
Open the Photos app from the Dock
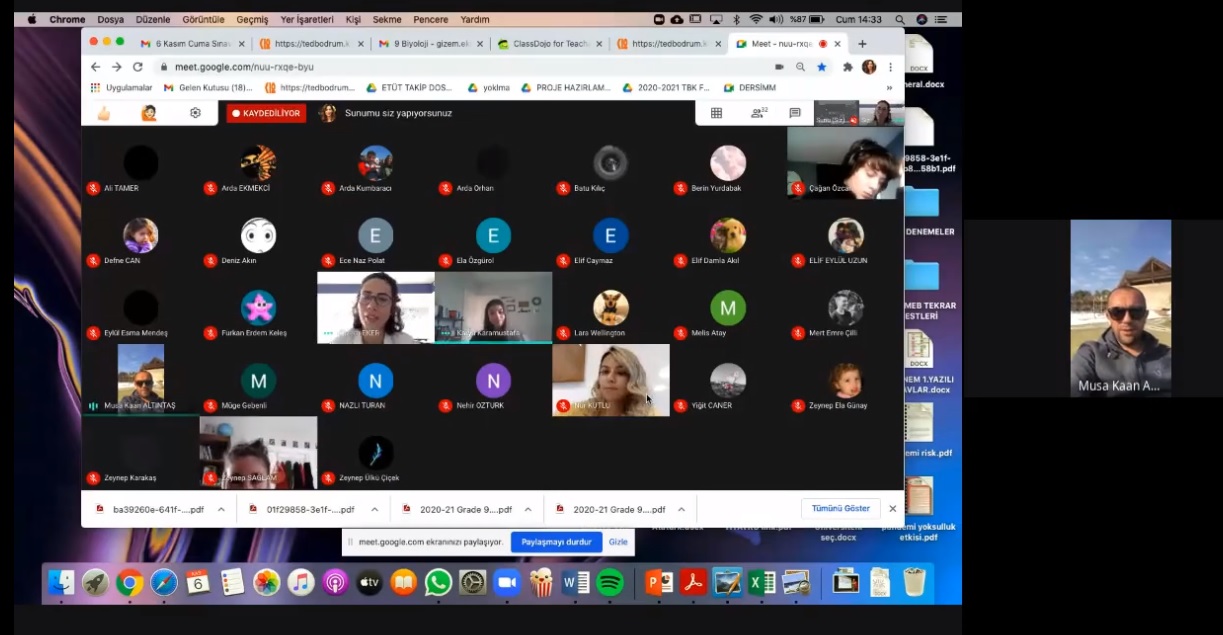pyautogui.click(x=266, y=583)
